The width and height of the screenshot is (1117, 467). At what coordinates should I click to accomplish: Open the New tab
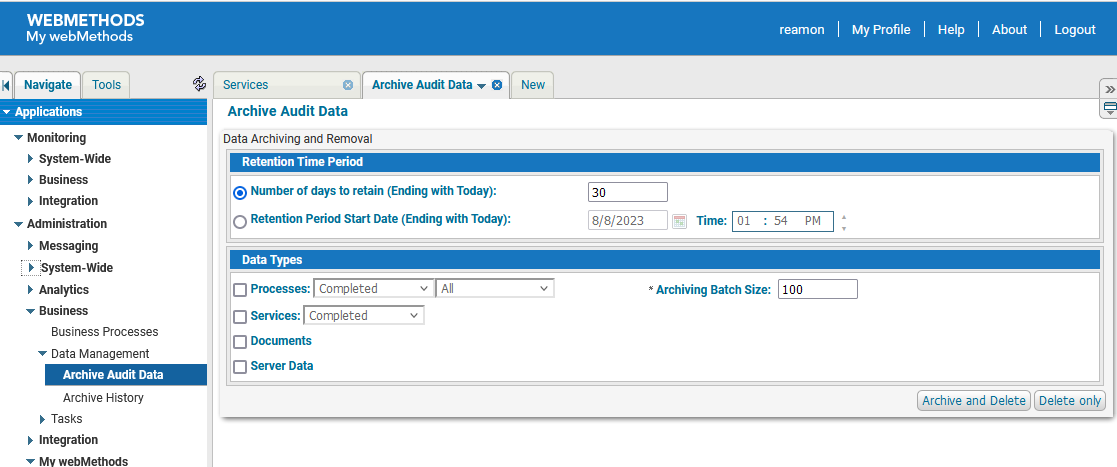533,85
